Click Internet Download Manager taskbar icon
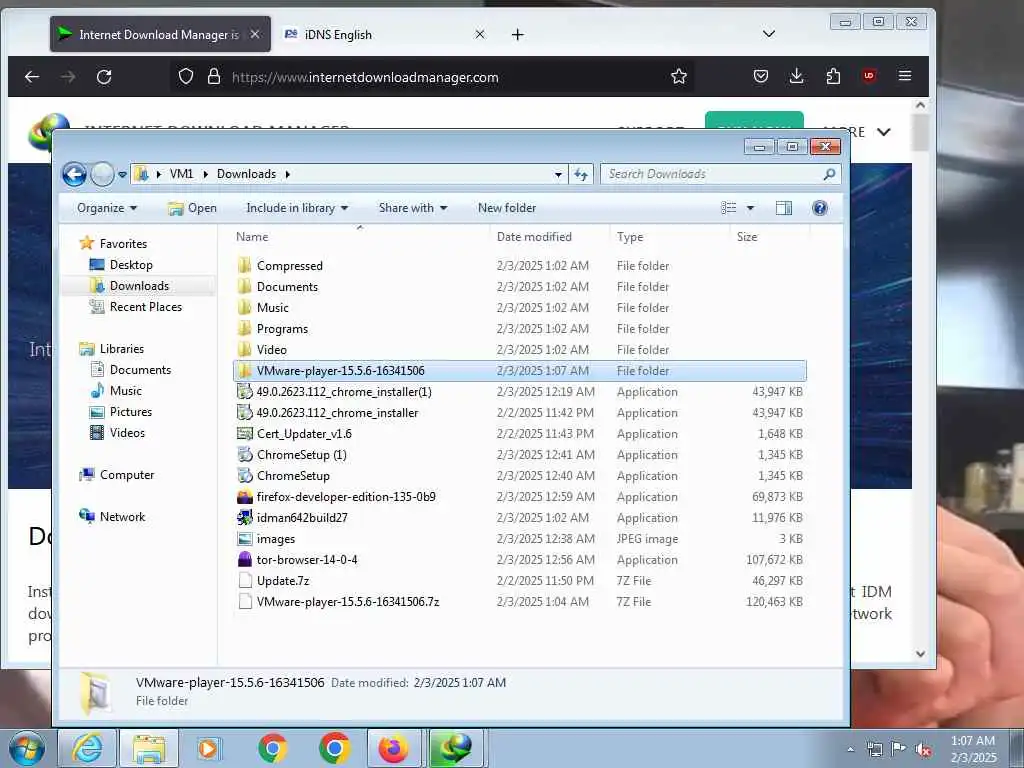This screenshot has width=1024, height=768. point(456,748)
